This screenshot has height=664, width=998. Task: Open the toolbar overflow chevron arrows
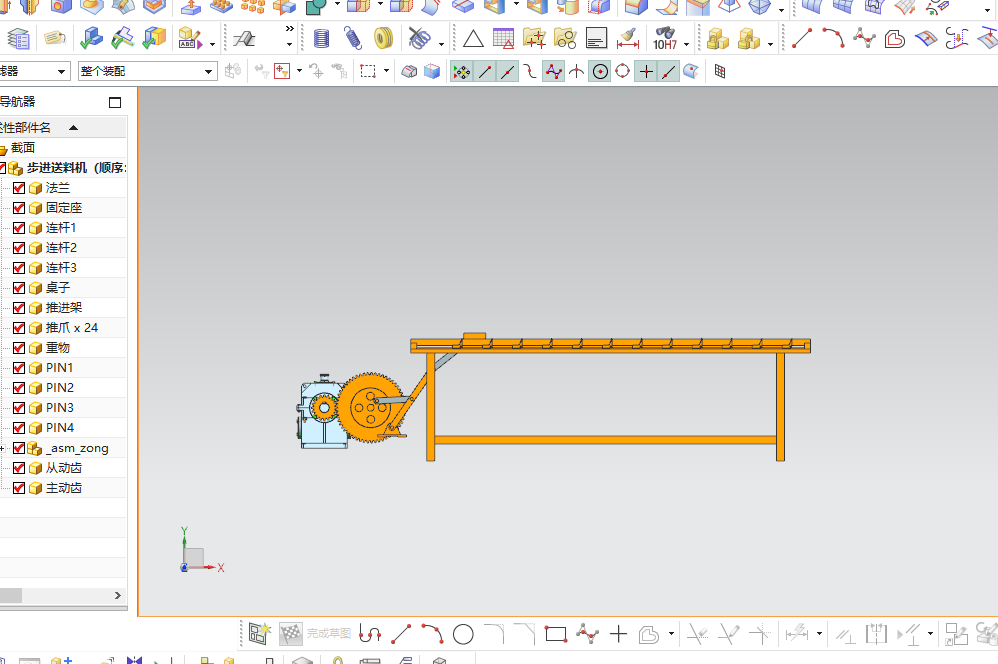coord(290,29)
